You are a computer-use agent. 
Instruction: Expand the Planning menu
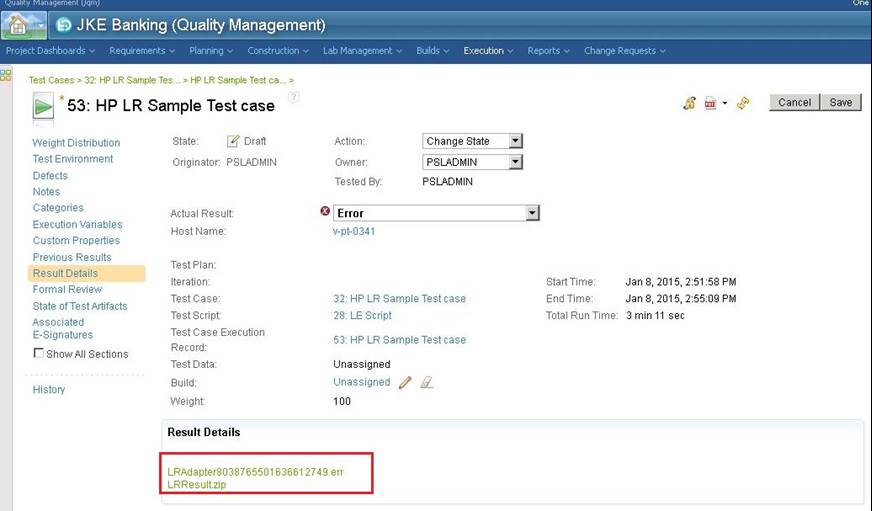click(211, 51)
